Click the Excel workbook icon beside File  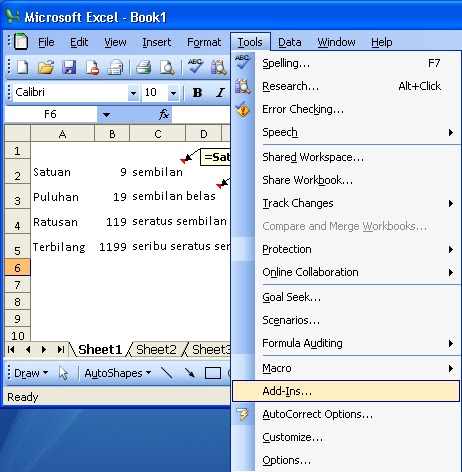[21, 42]
